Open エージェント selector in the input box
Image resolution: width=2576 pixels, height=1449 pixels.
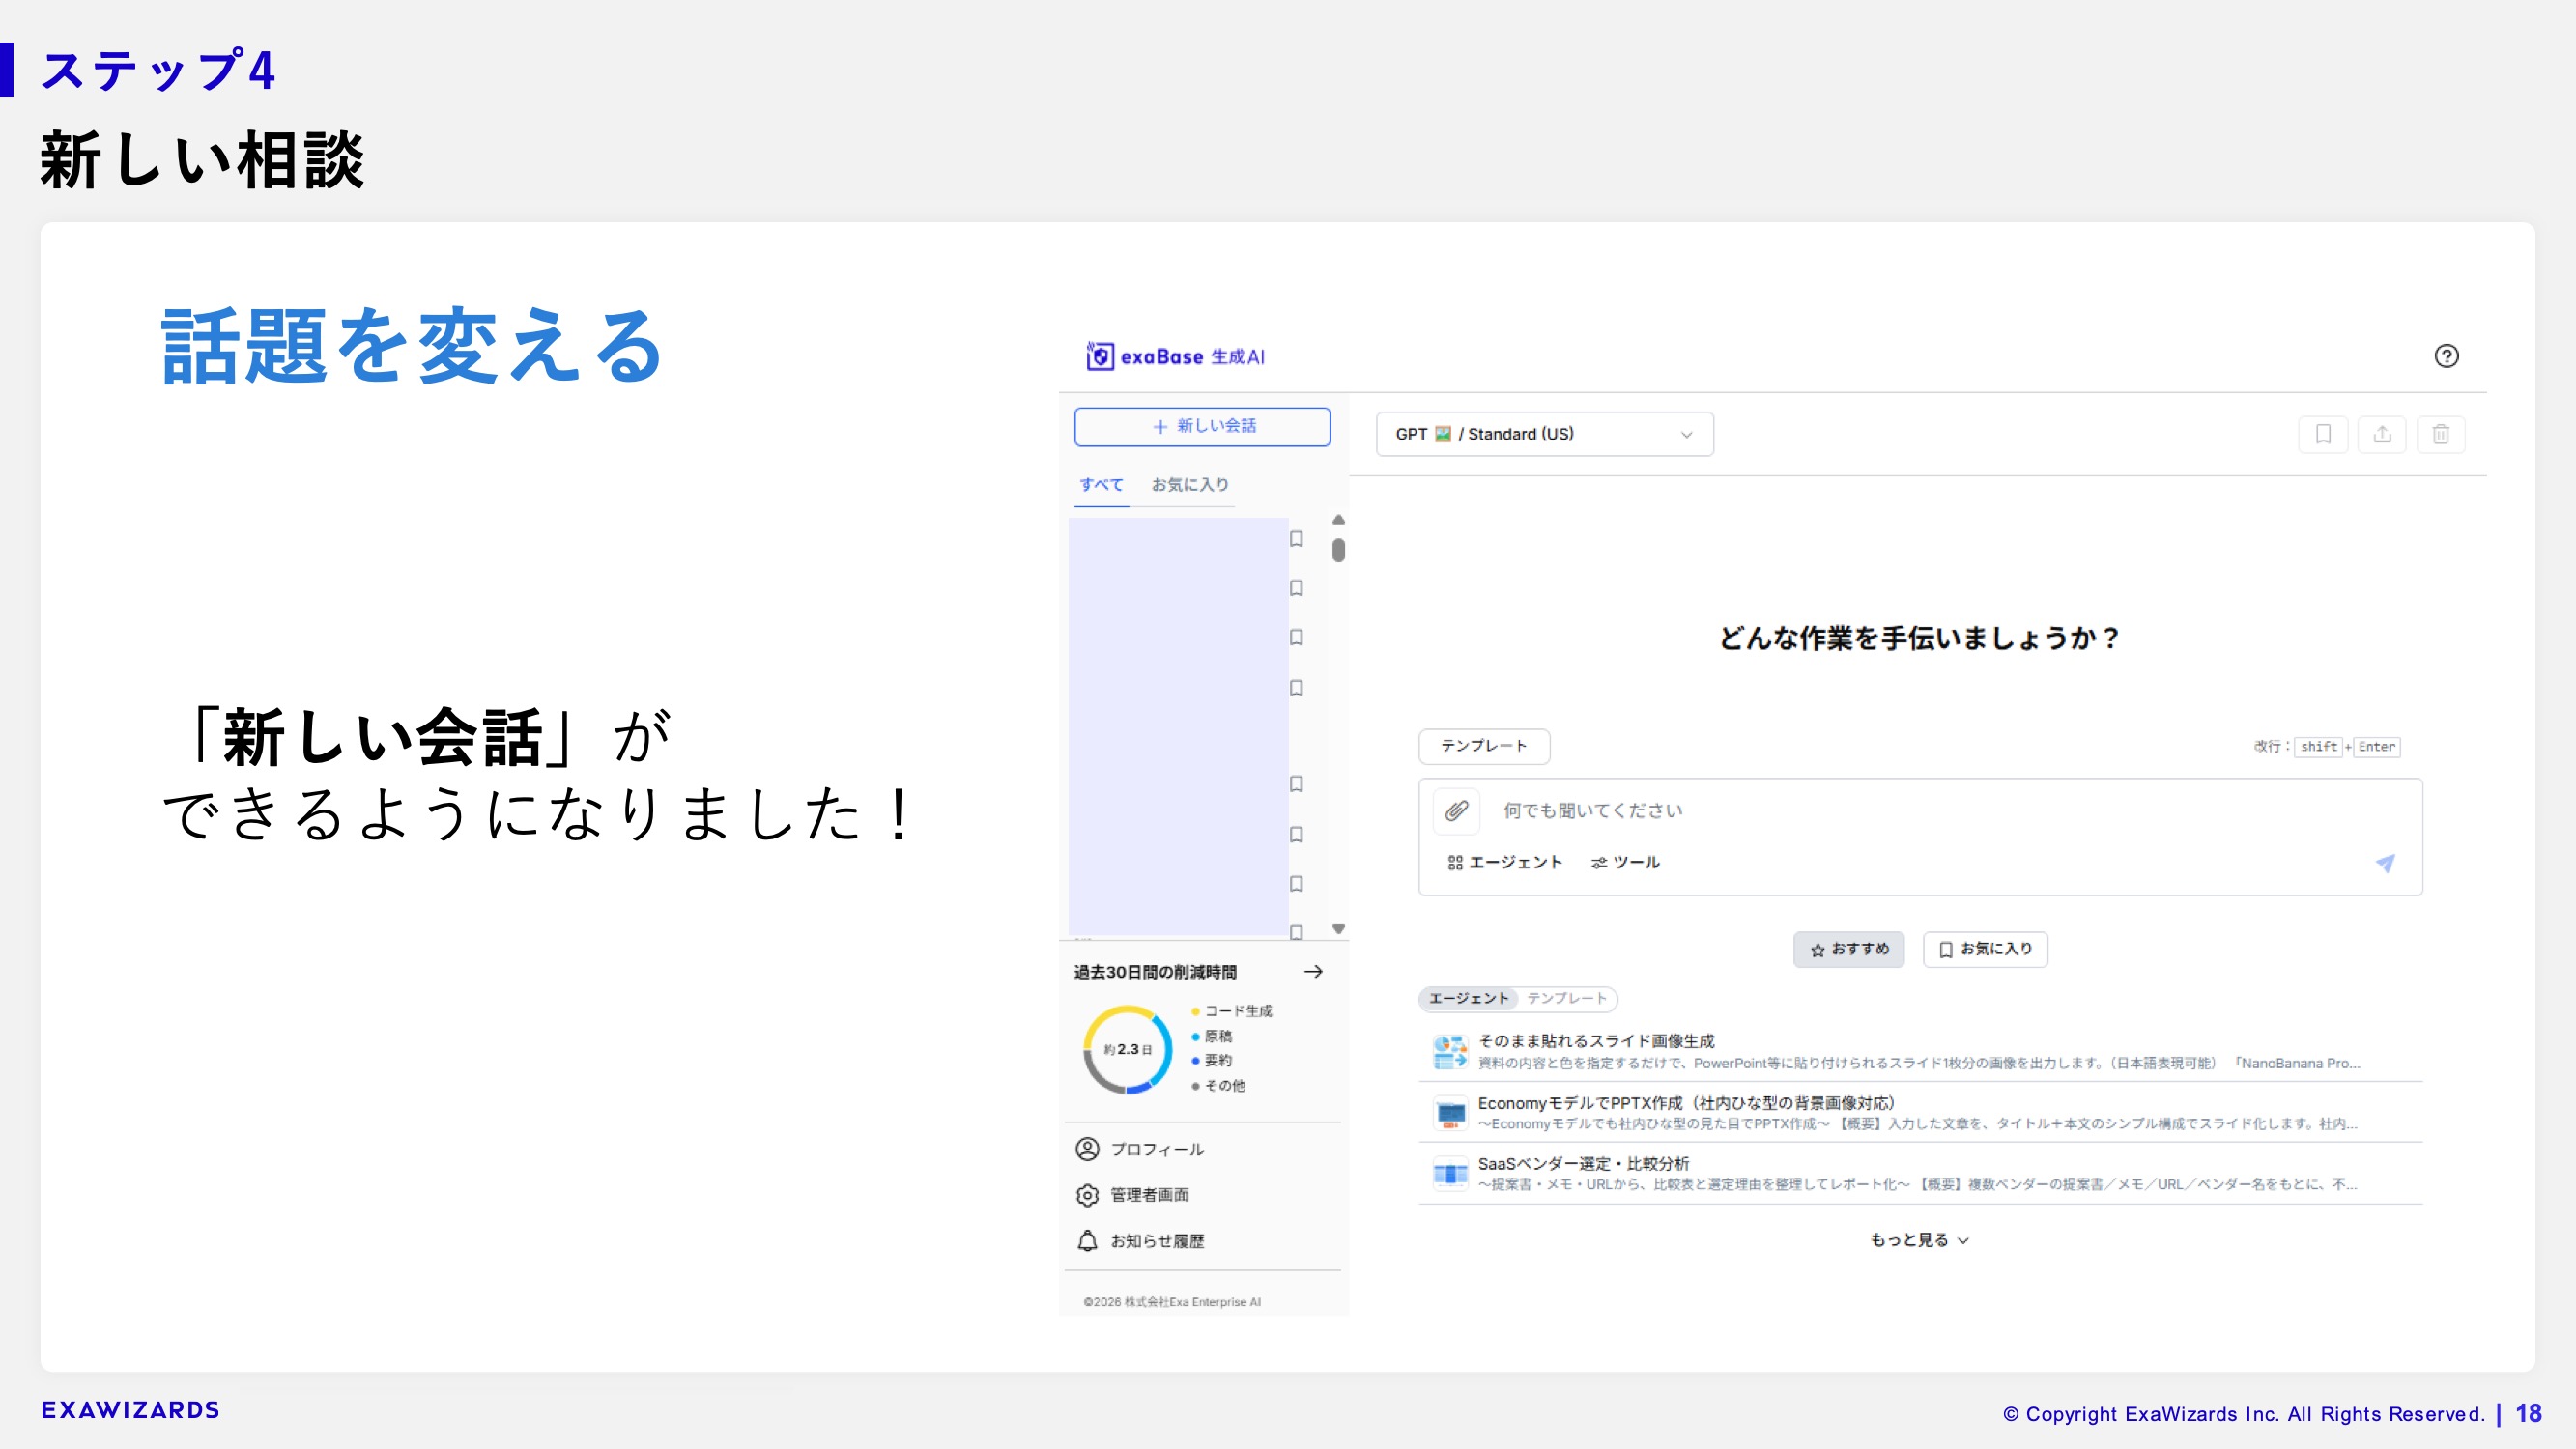click(x=1504, y=862)
